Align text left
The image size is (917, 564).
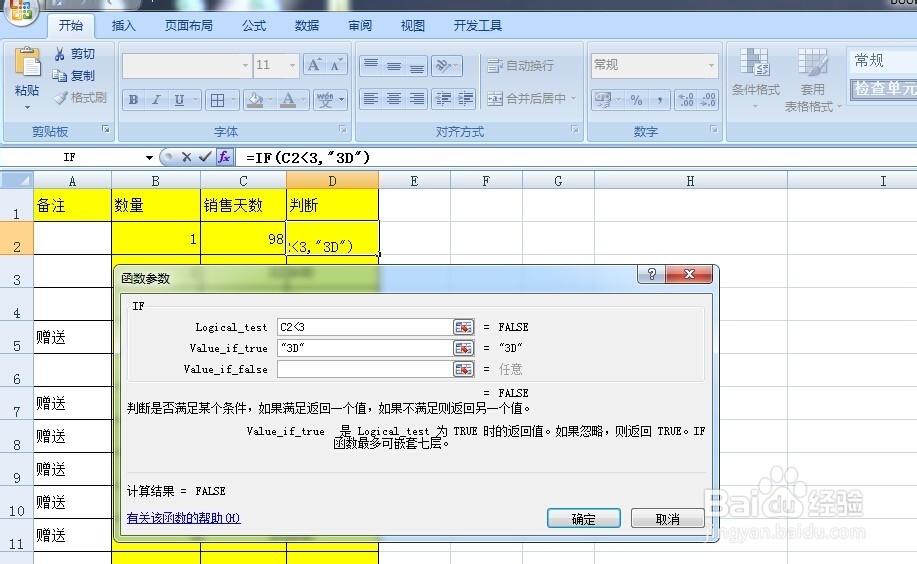pyautogui.click(x=371, y=99)
